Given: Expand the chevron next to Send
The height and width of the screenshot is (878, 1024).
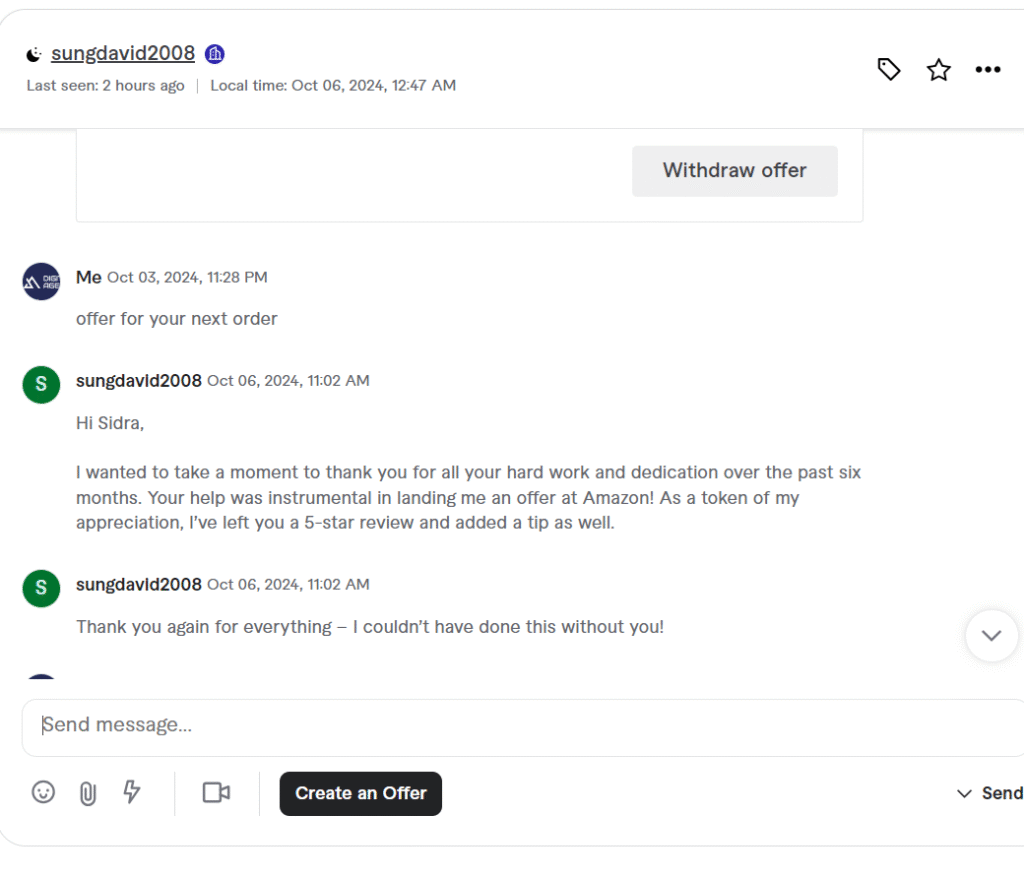Looking at the screenshot, I should coord(964,793).
